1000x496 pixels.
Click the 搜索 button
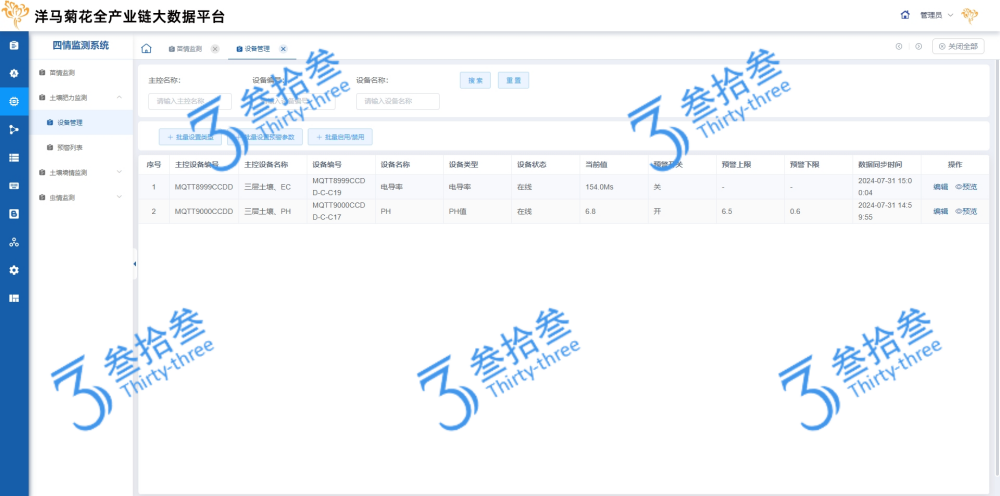pyautogui.click(x=475, y=80)
